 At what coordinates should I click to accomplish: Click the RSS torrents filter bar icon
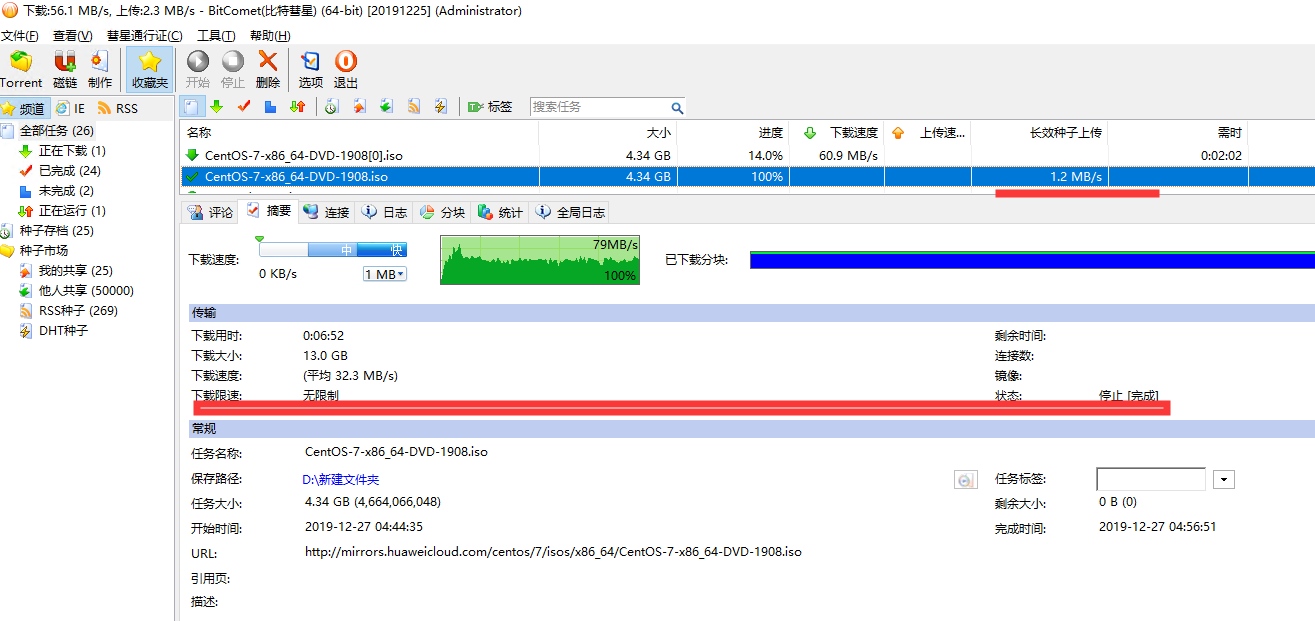tap(413, 106)
